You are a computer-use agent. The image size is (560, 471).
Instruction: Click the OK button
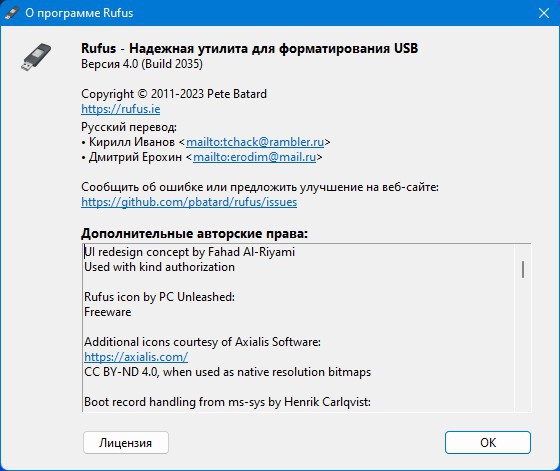488,442
